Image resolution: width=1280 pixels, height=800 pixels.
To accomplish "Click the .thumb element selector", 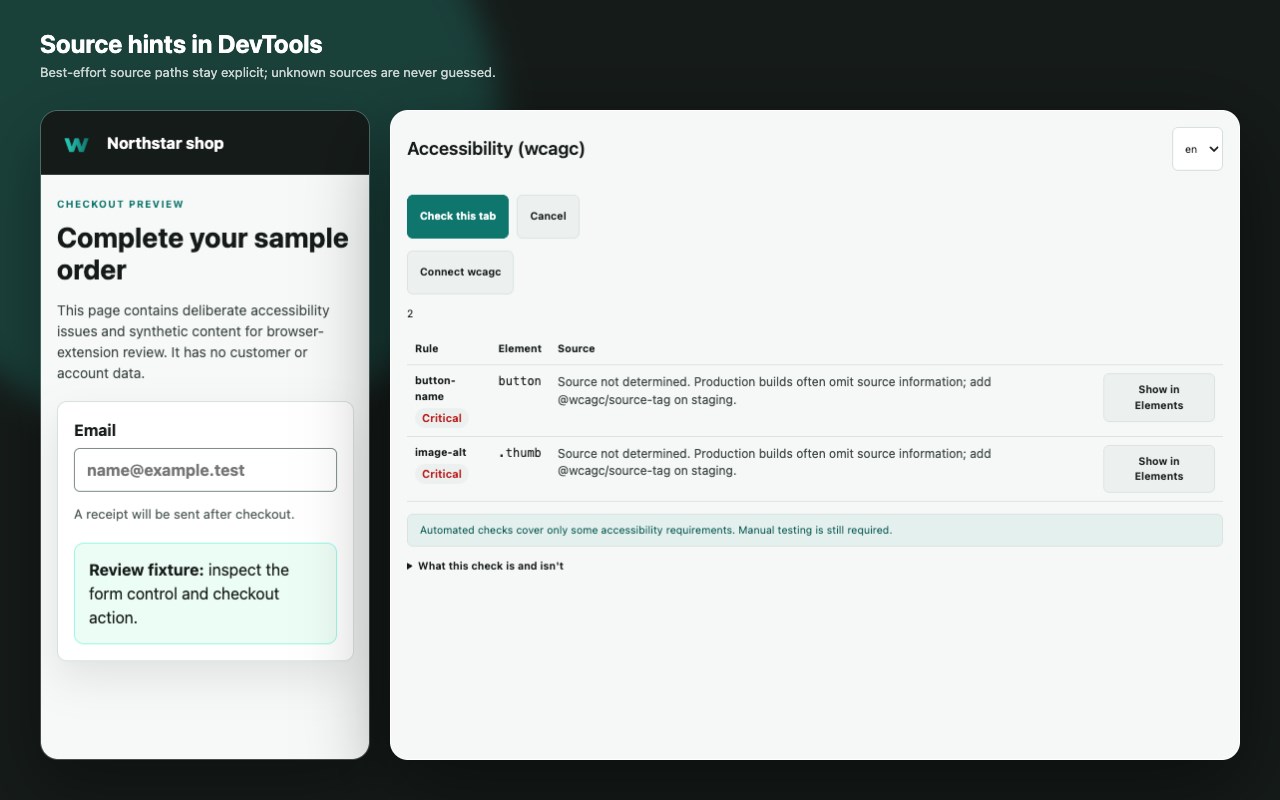I will click(520, 453).
